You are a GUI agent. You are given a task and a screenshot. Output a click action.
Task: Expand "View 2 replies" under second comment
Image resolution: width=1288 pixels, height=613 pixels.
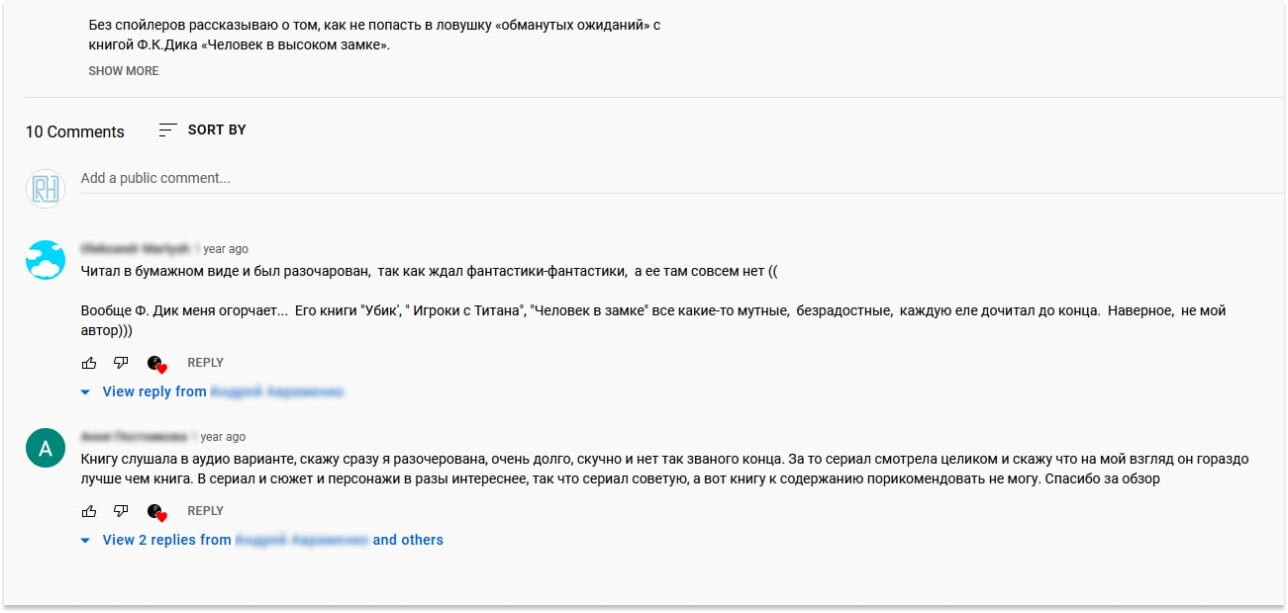pos(262,540)
